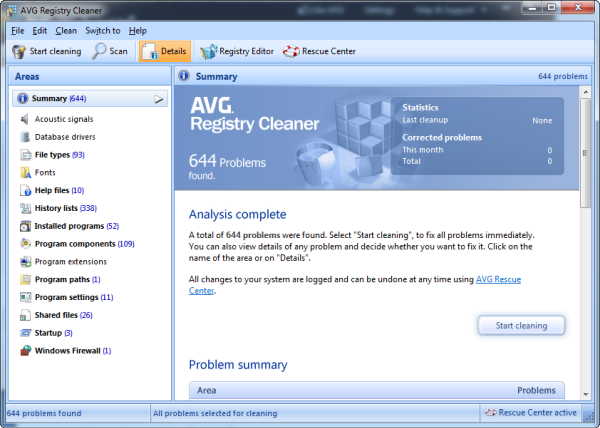The image size is (600, 428).
Task: Click the Program components gear icon
Action: tap(25, 244)
